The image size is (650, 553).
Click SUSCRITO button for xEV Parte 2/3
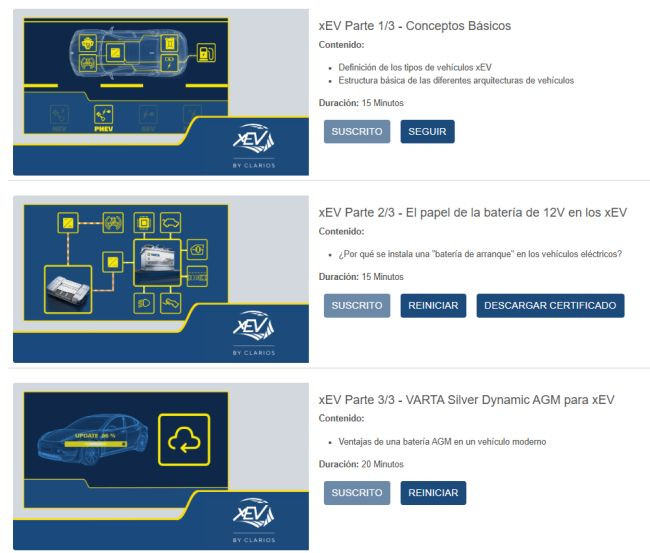357,306
